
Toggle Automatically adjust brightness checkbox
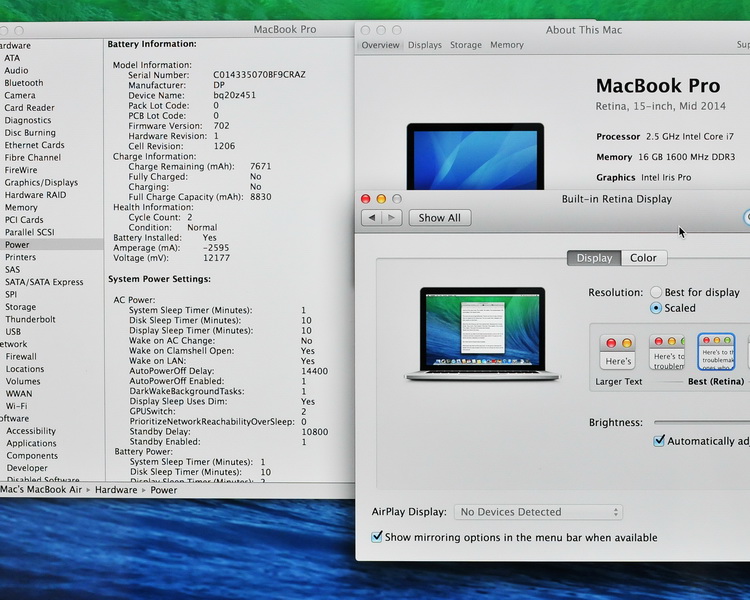coord(659,441)
